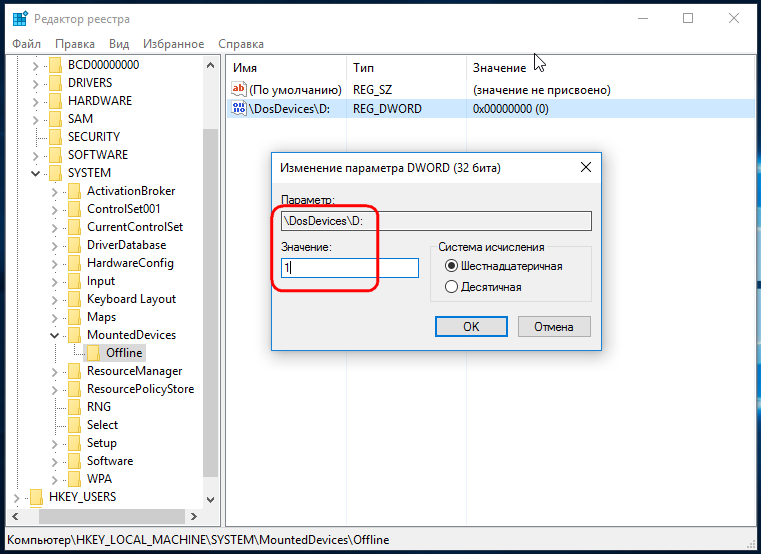This screenshot has width=761, height=554.
Task: Click the Offline folder icon
Action: (94, 353)
